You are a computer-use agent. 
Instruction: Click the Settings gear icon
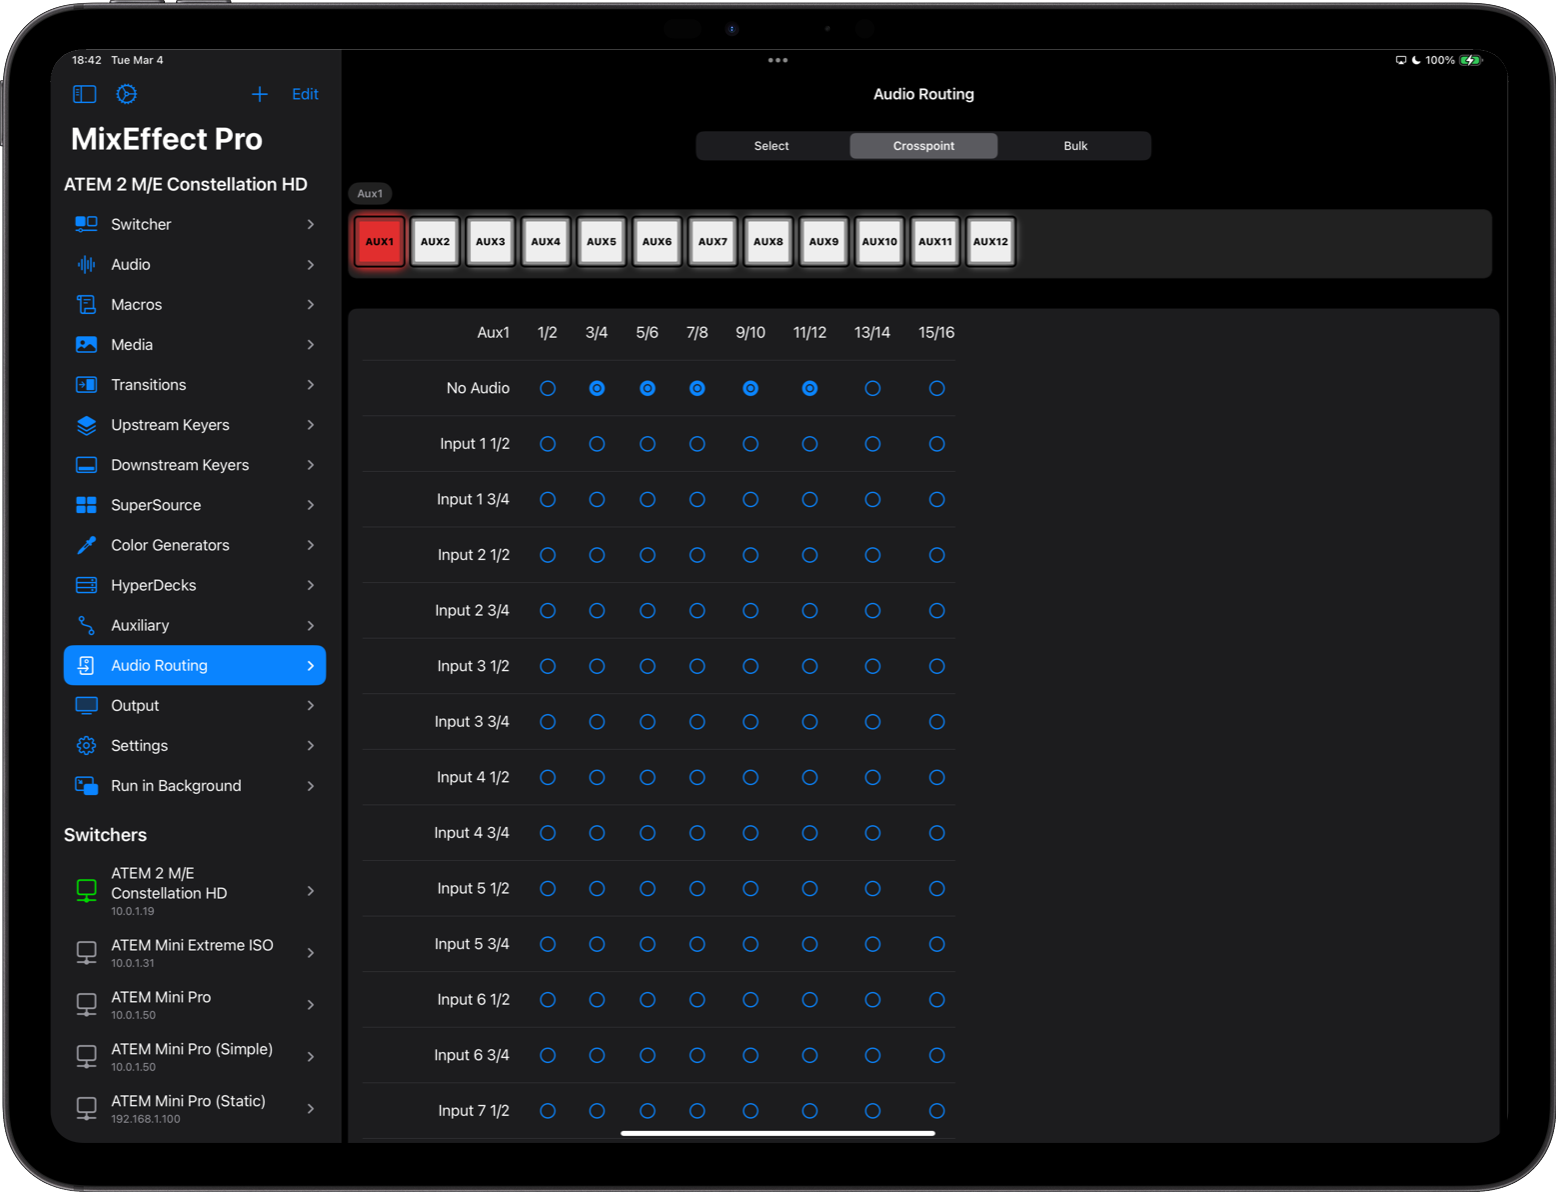[87, 745]
